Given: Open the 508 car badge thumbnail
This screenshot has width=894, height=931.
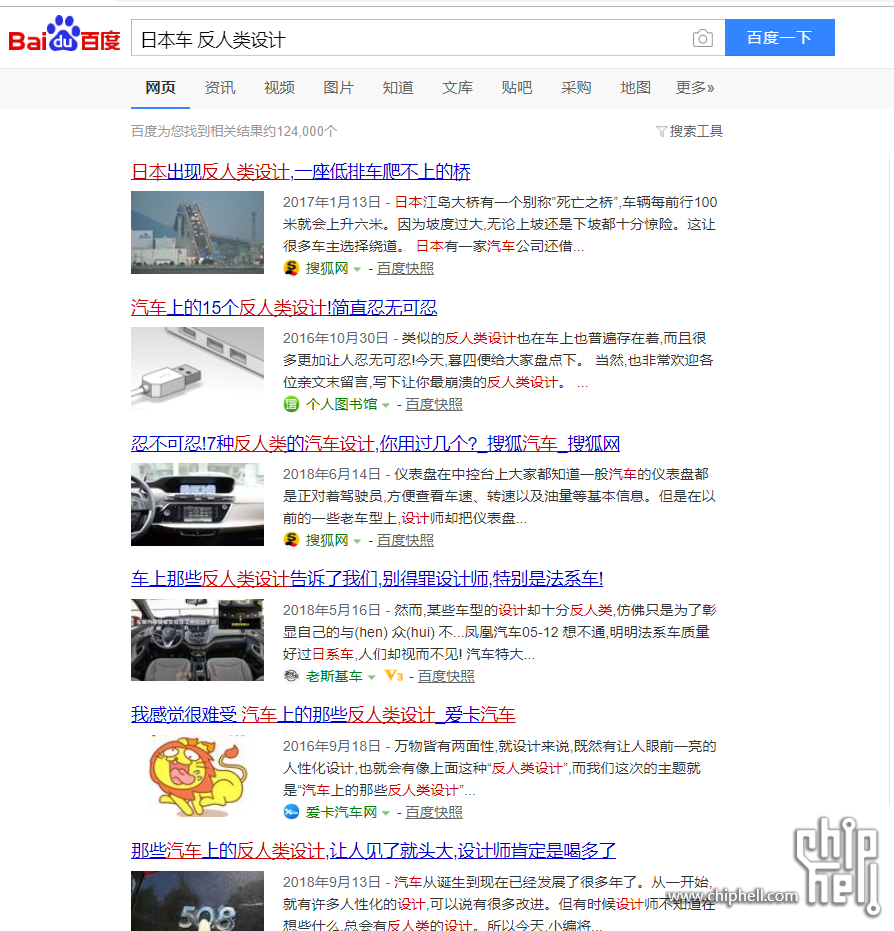Looking at the screenshot, I should tap(197, 901).
